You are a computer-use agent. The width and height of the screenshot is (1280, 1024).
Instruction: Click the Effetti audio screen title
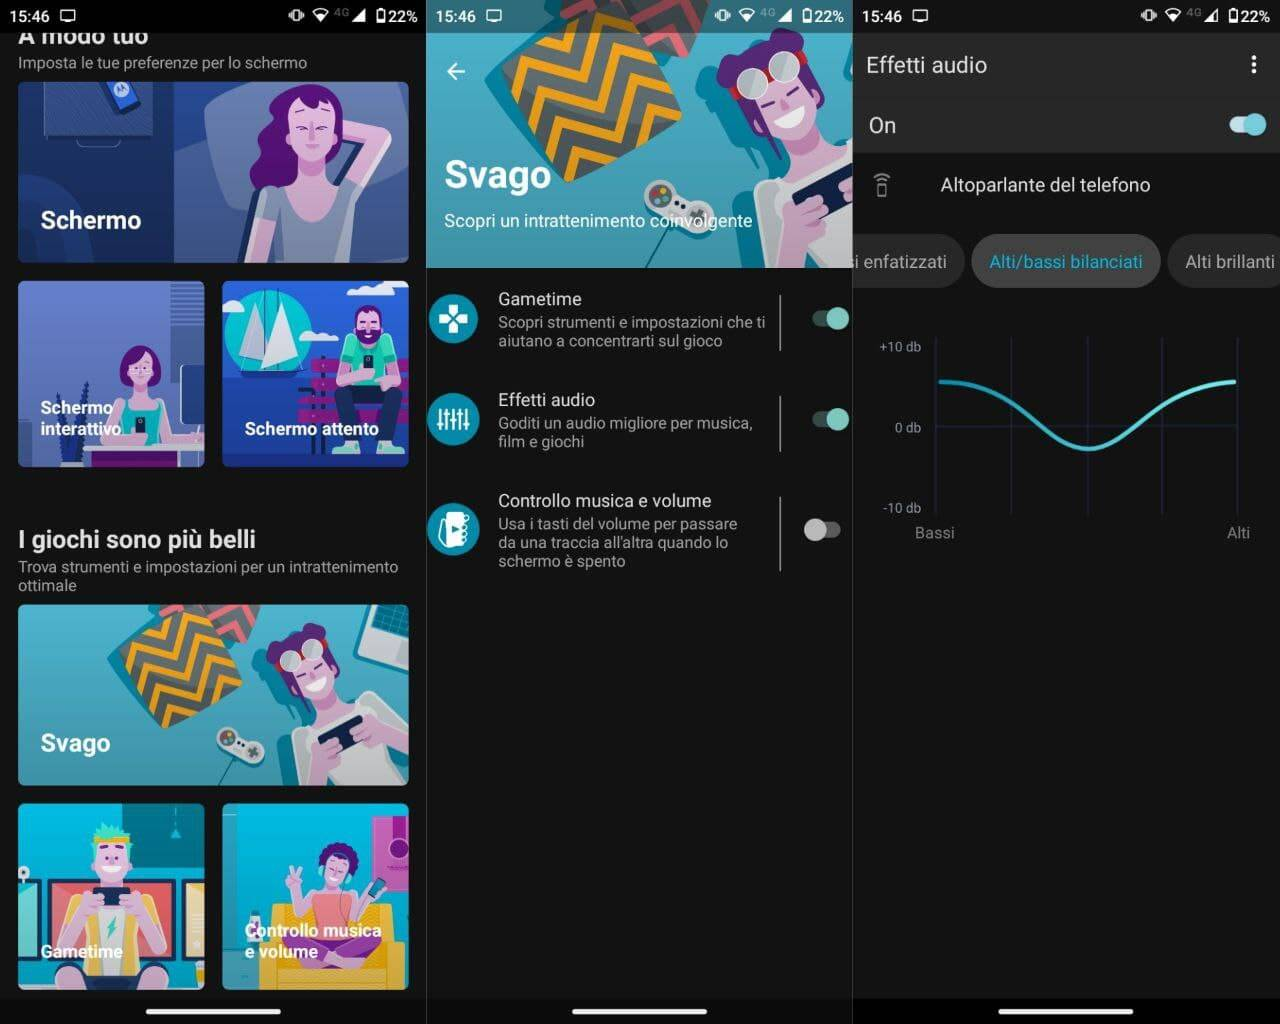(x=926, y=65)
